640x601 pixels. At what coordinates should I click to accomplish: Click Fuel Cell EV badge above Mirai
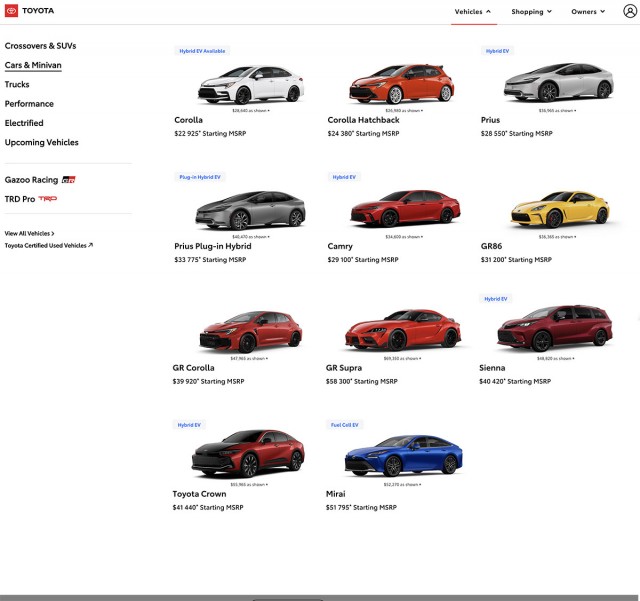click(344, 425)
